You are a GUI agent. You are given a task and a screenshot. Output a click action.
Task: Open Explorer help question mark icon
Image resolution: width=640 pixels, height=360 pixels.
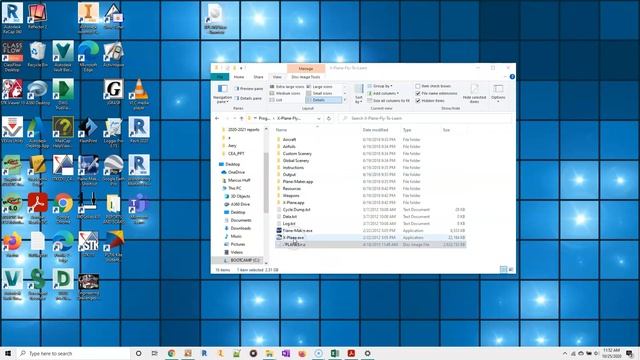click(512, 77)
